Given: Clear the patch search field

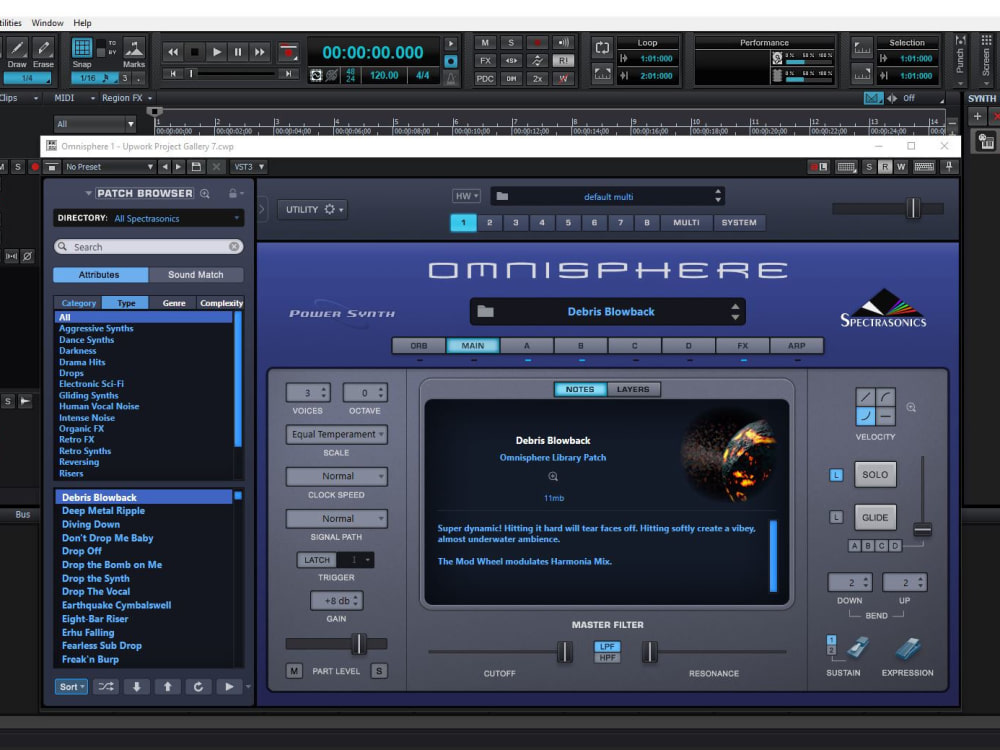Looking at the screenshot, I should point(234,246).
